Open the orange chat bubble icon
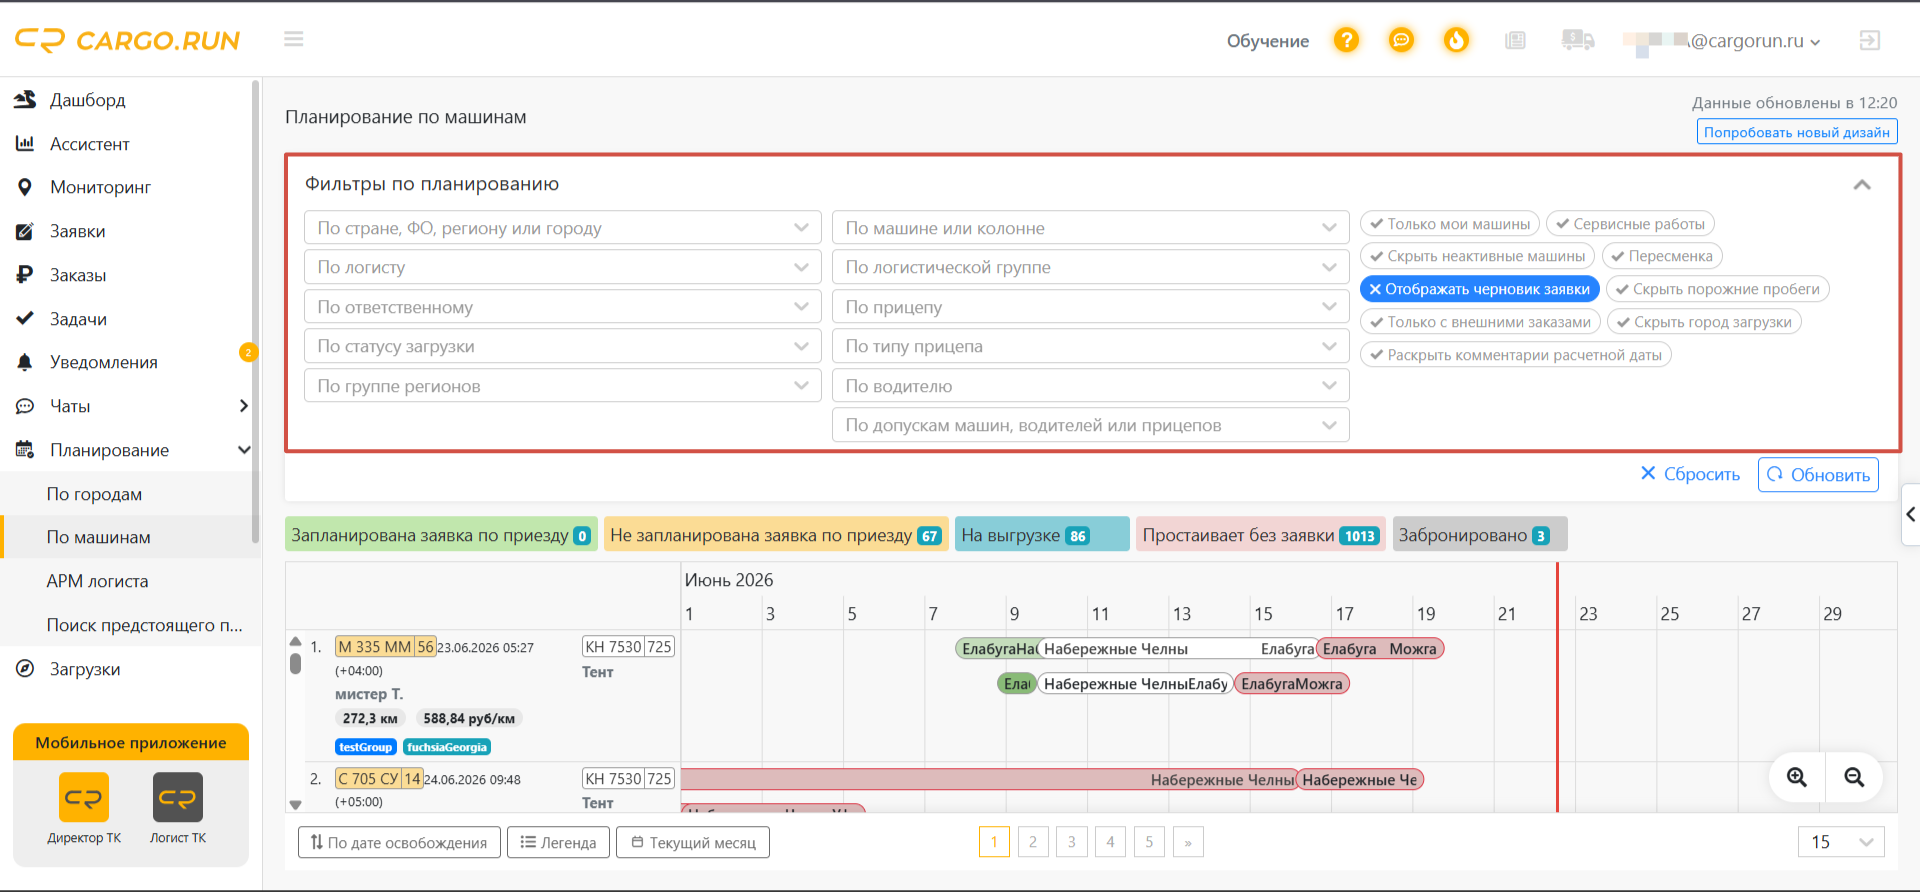Viewport: 1920px width, 892px height. [1401, 40]
